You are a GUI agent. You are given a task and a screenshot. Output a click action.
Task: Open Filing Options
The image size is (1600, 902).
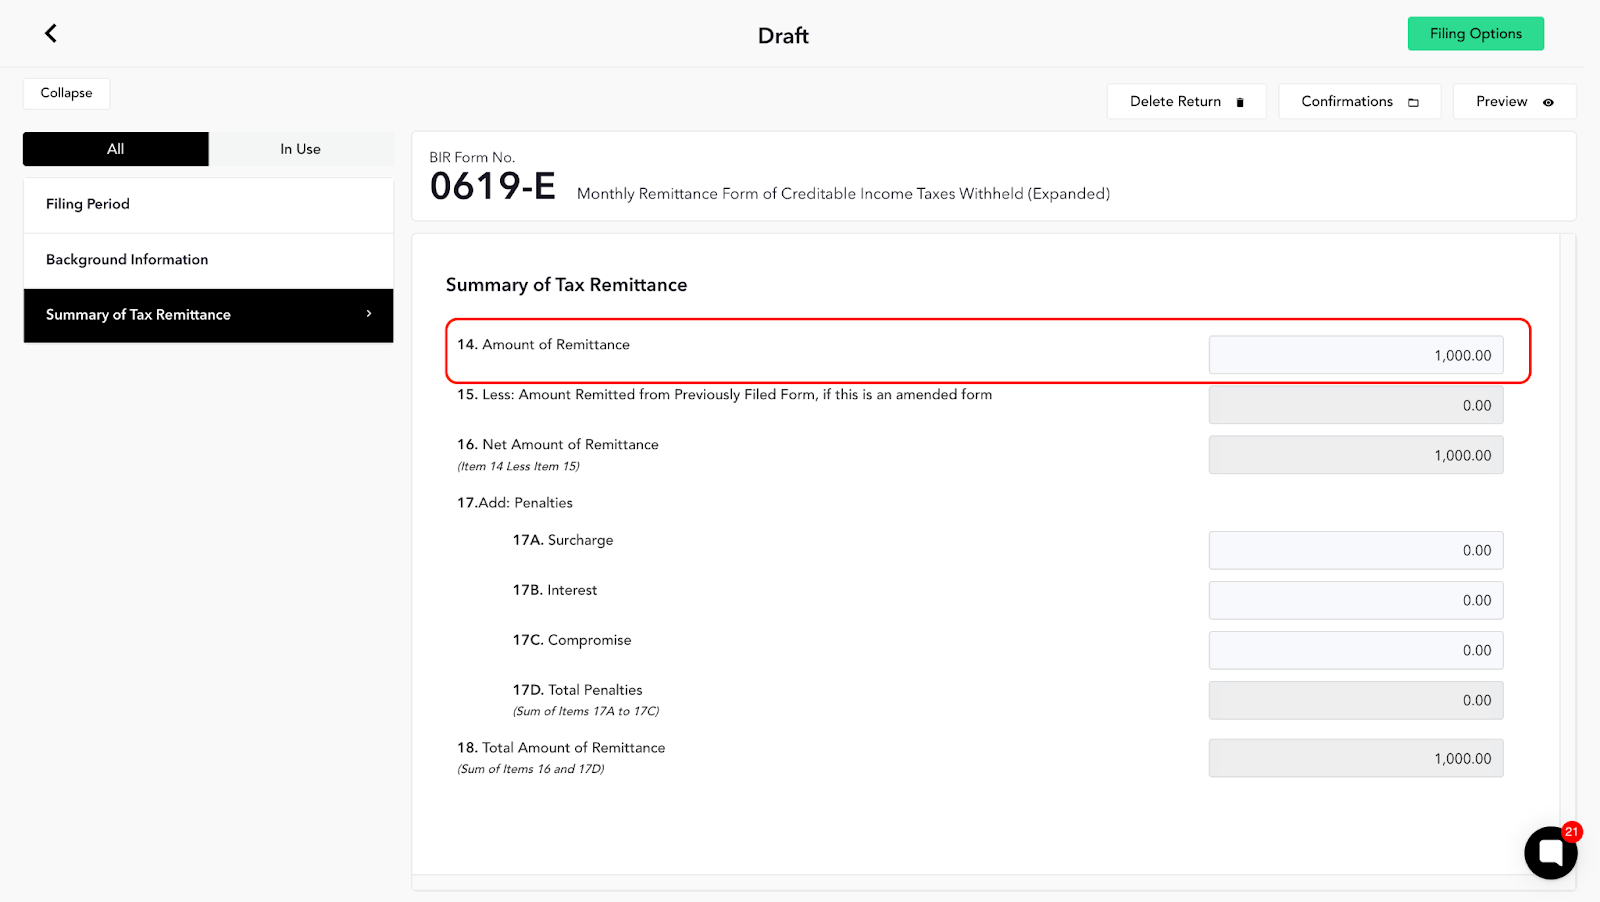pyautogui.click(x=1475, y=33)
